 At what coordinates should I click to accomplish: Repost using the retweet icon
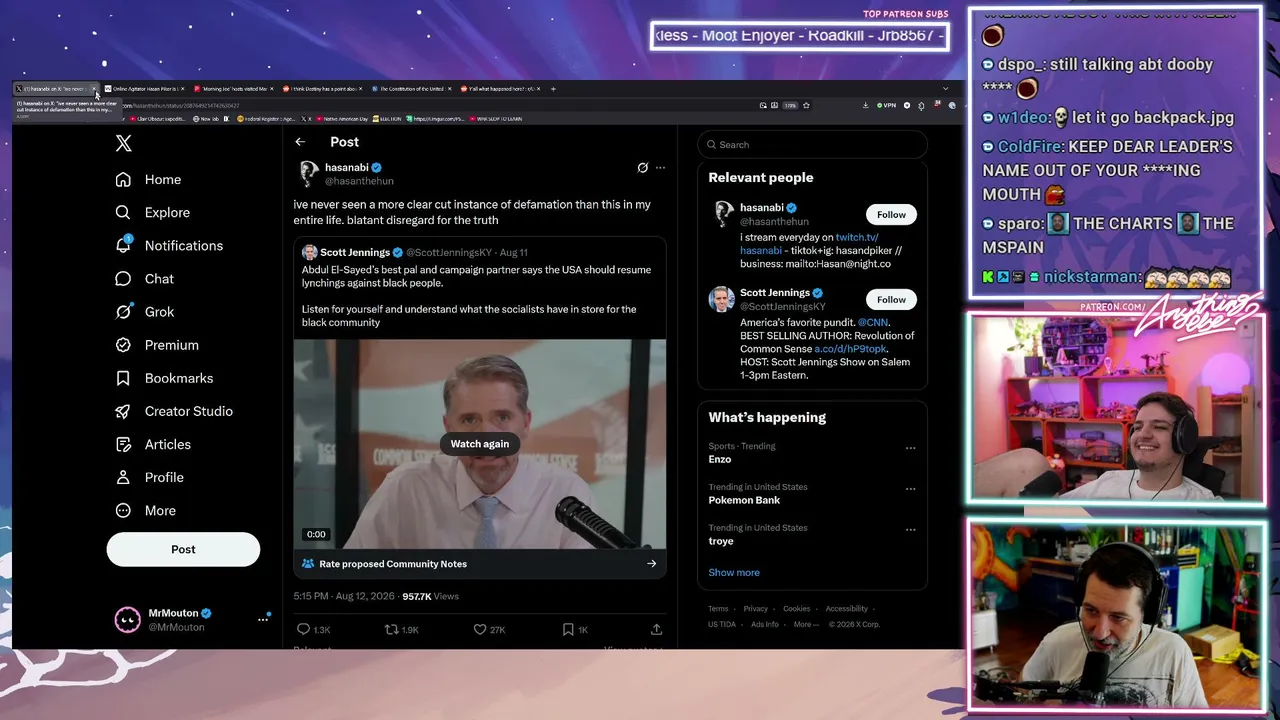pyautogui.click(x=391, y=629)
